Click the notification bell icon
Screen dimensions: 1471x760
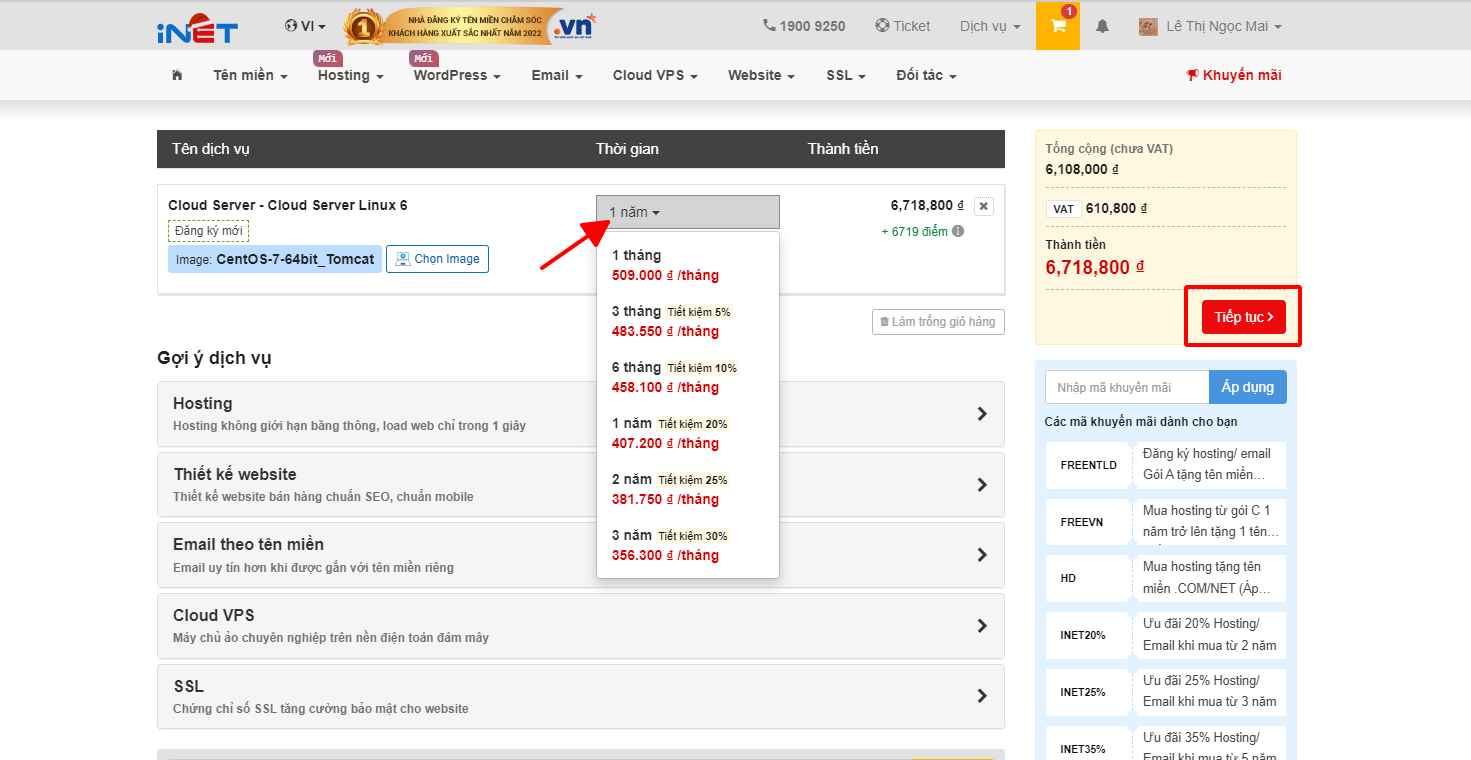tap(1102, 26)
